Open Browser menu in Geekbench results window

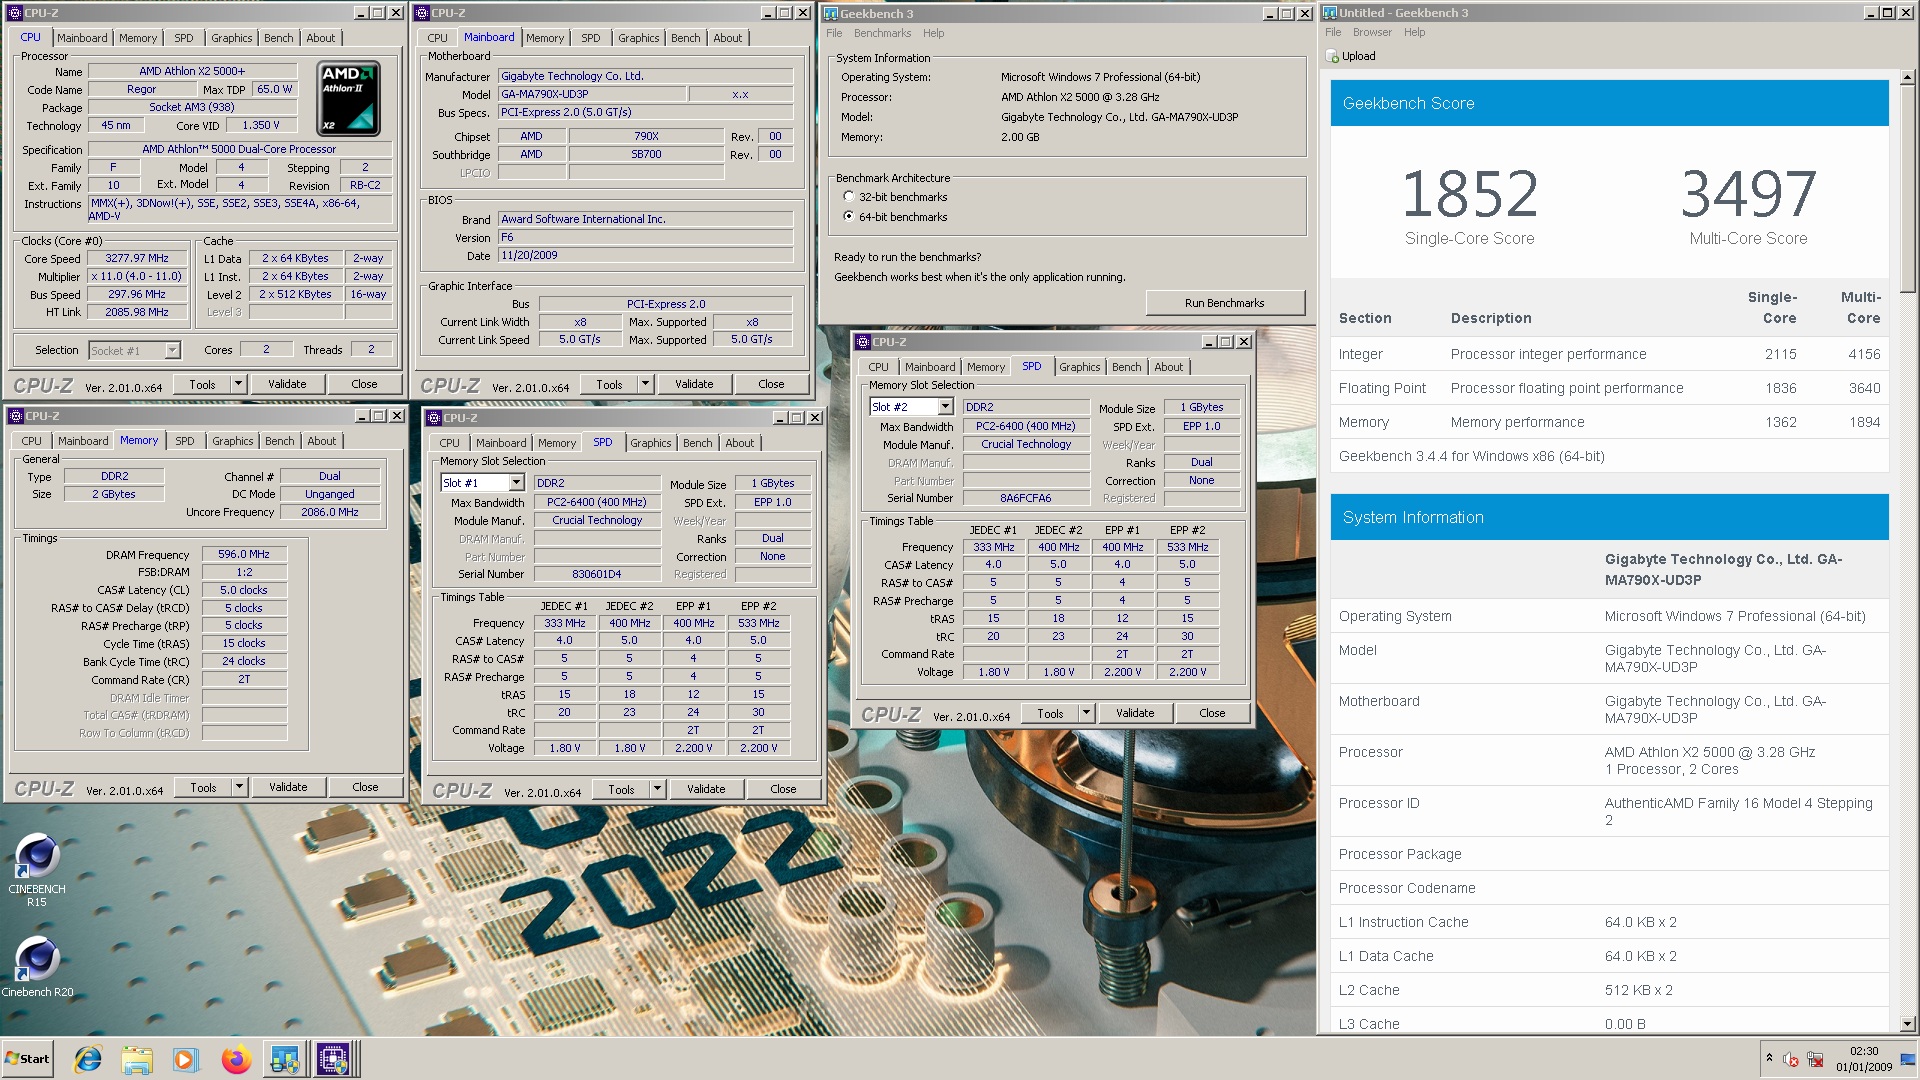tap(1372, 32)
